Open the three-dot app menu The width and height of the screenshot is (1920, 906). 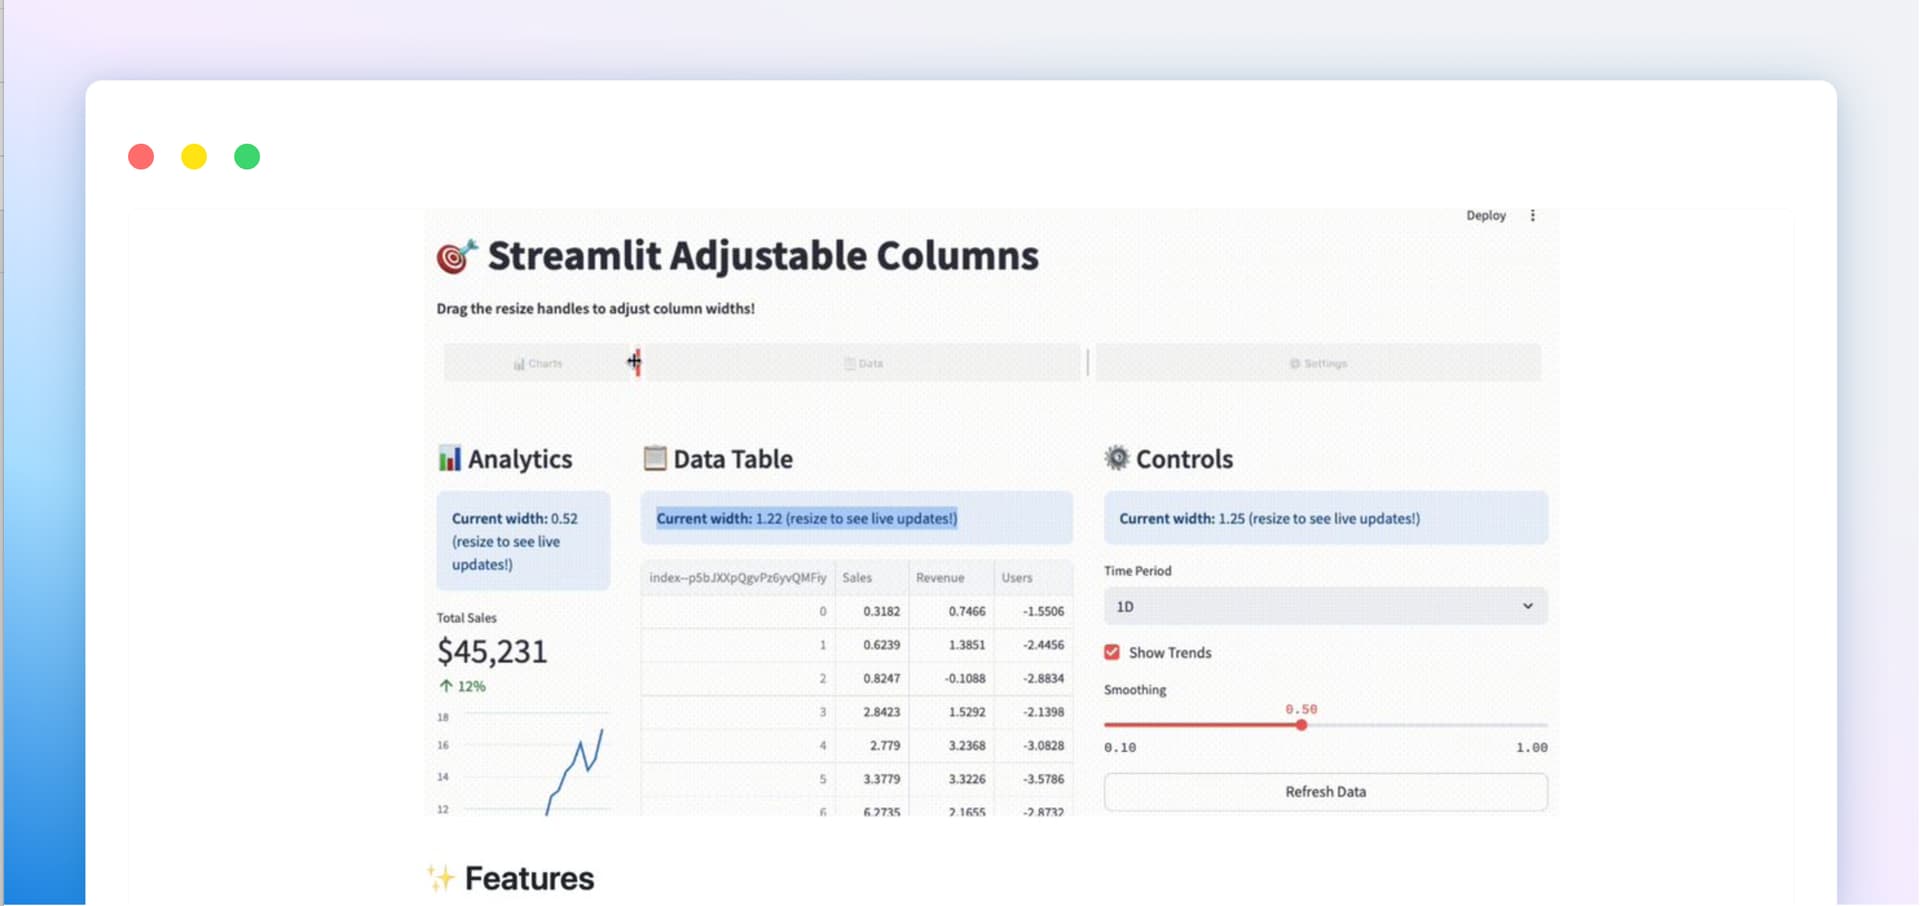(1532, 215)
